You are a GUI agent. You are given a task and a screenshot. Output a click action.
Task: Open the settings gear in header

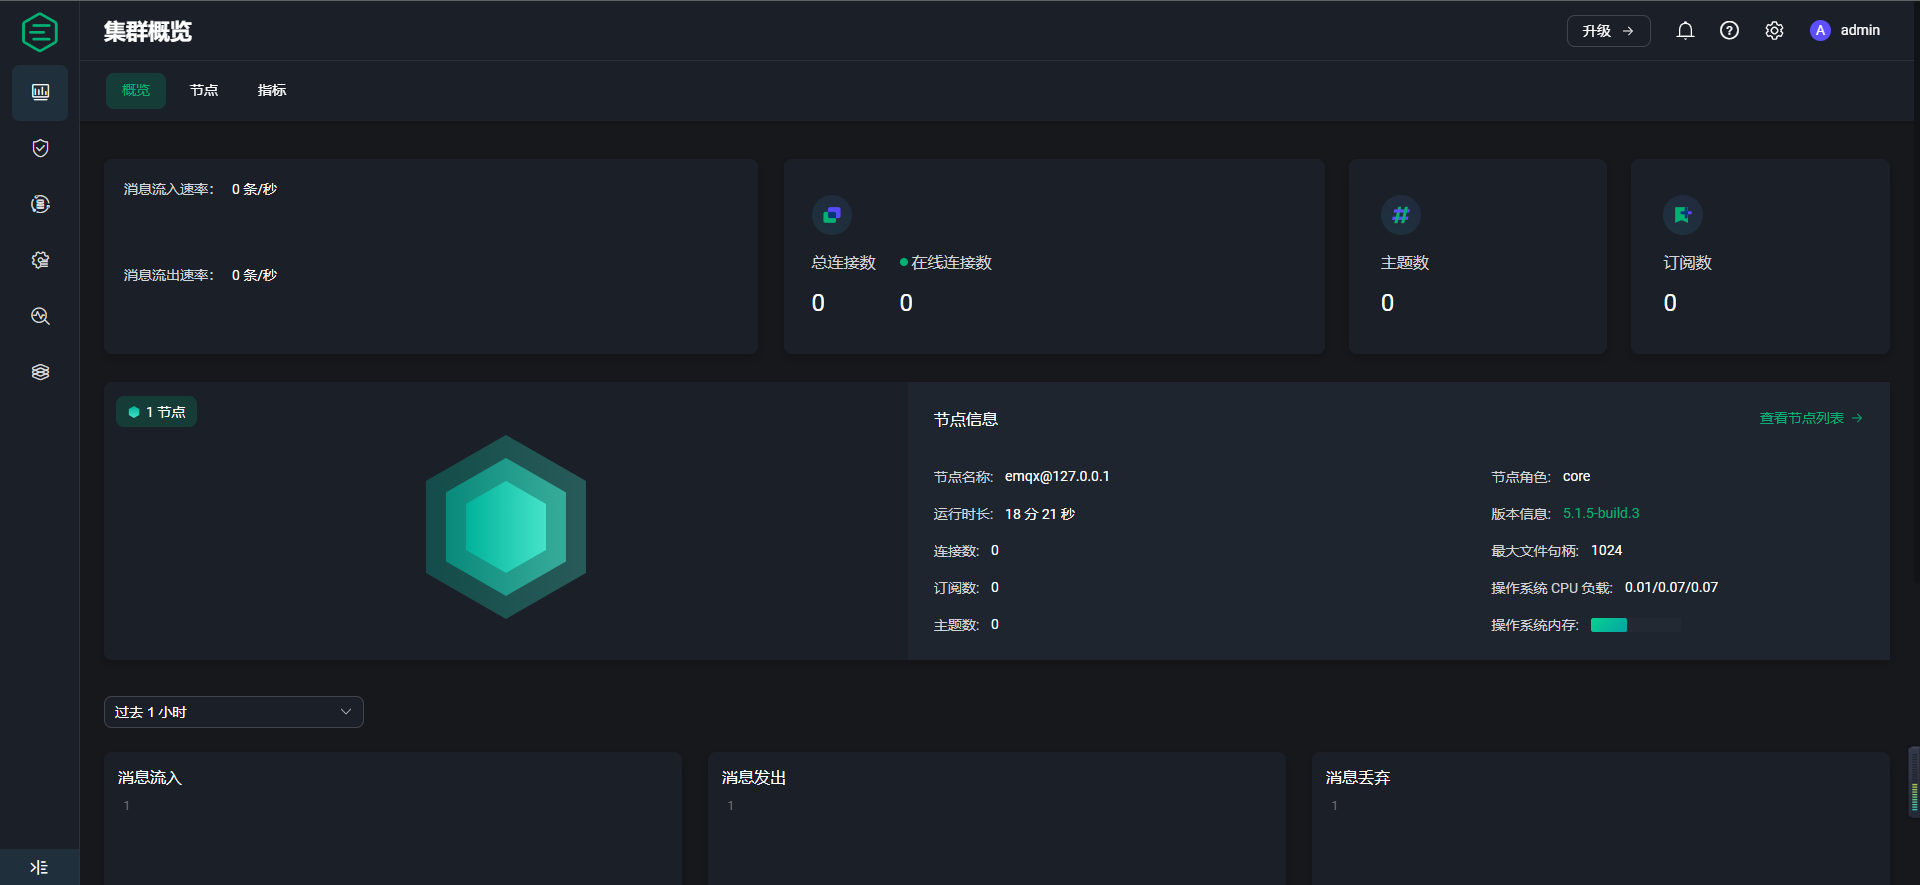pos(1774,31)
